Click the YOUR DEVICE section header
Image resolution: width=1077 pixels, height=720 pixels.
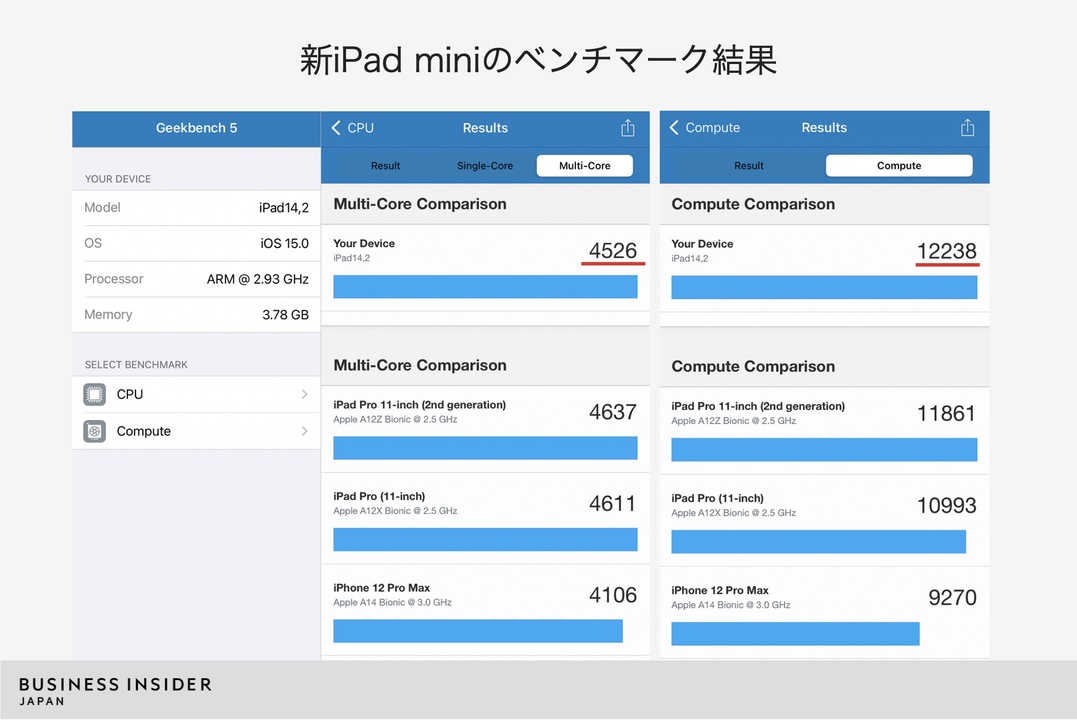[117, 179]
